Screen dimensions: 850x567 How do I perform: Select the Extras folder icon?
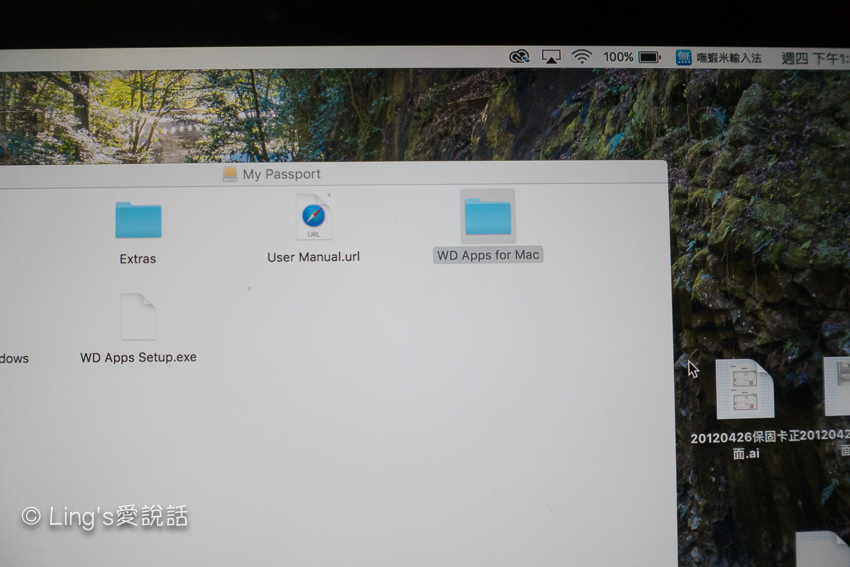138,220
